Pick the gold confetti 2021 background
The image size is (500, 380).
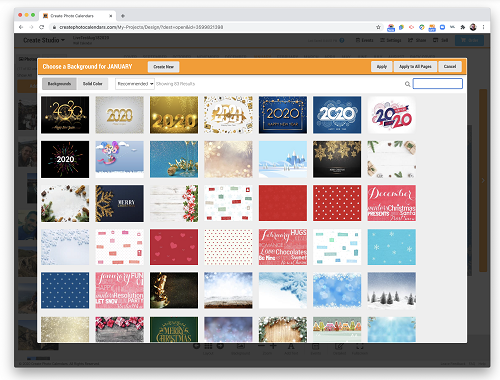(228, 115)
